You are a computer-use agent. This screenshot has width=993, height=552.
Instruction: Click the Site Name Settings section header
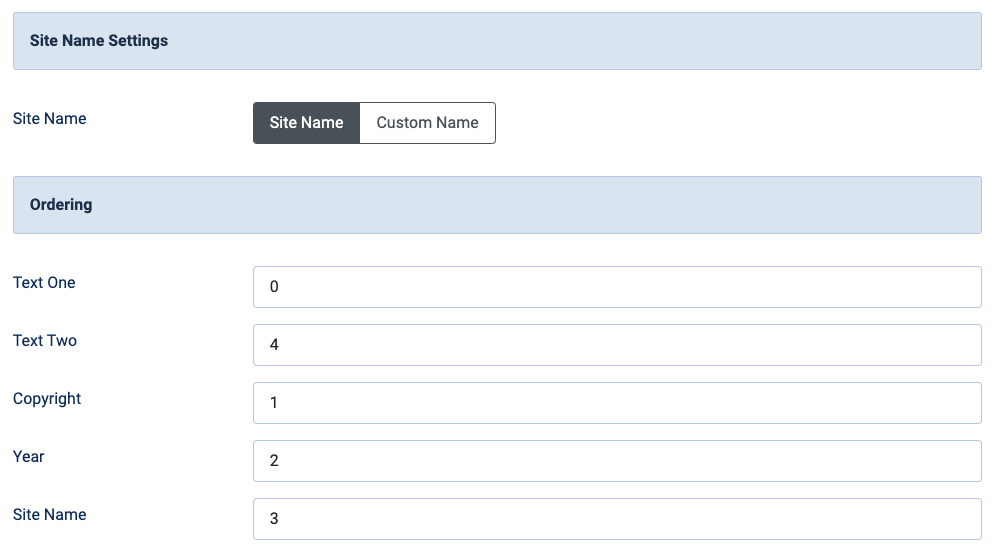tap(497, 41)
